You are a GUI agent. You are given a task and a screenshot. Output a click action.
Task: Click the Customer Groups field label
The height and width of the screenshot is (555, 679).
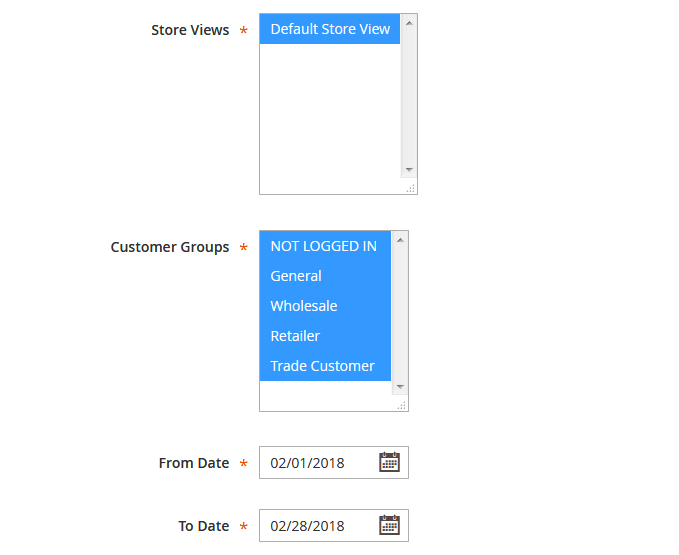tap(170, 247)
